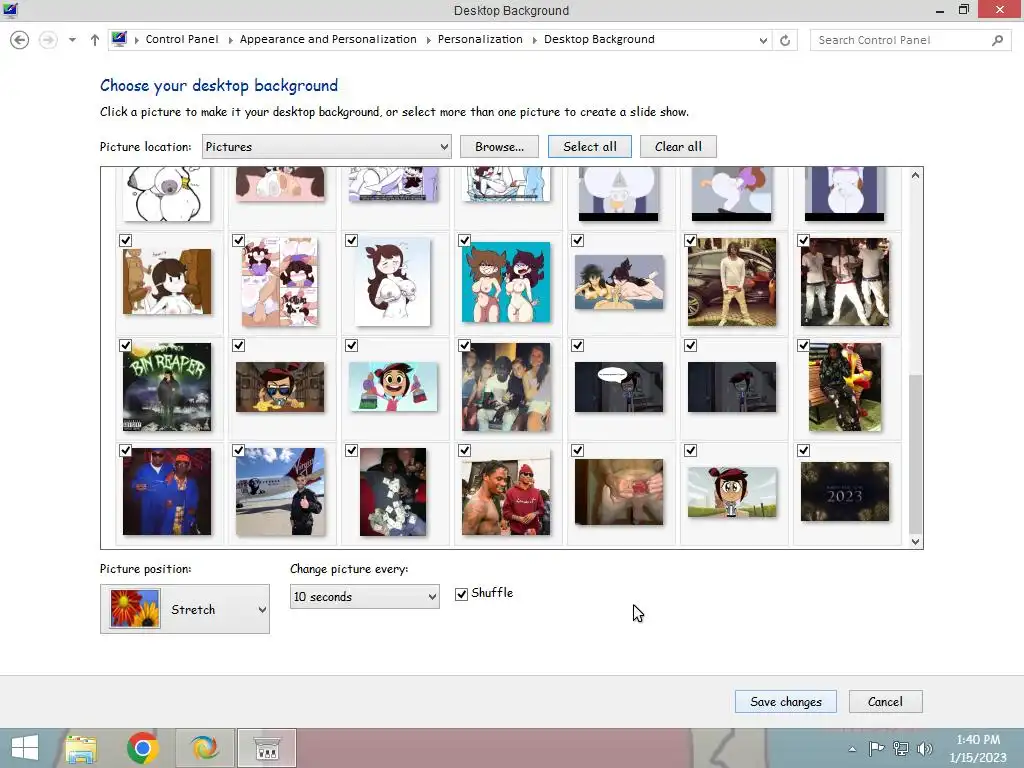Switch to the Control Panel taskbar button
Image resolution: width=1024 pixels, height=768 pixels.
pyautogui.click(x=266, y=748)
